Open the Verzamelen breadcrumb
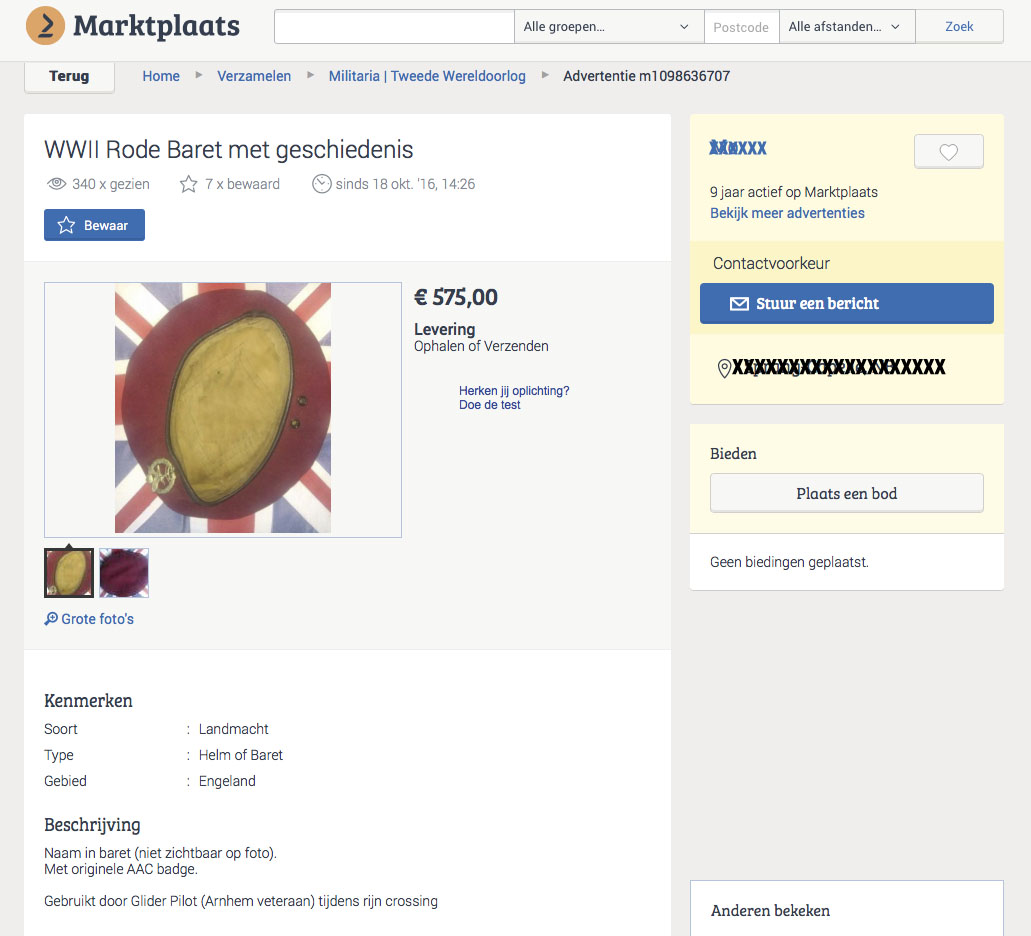Image resolution: width=1031 pixels, height=936 pixels. [254, 76]
